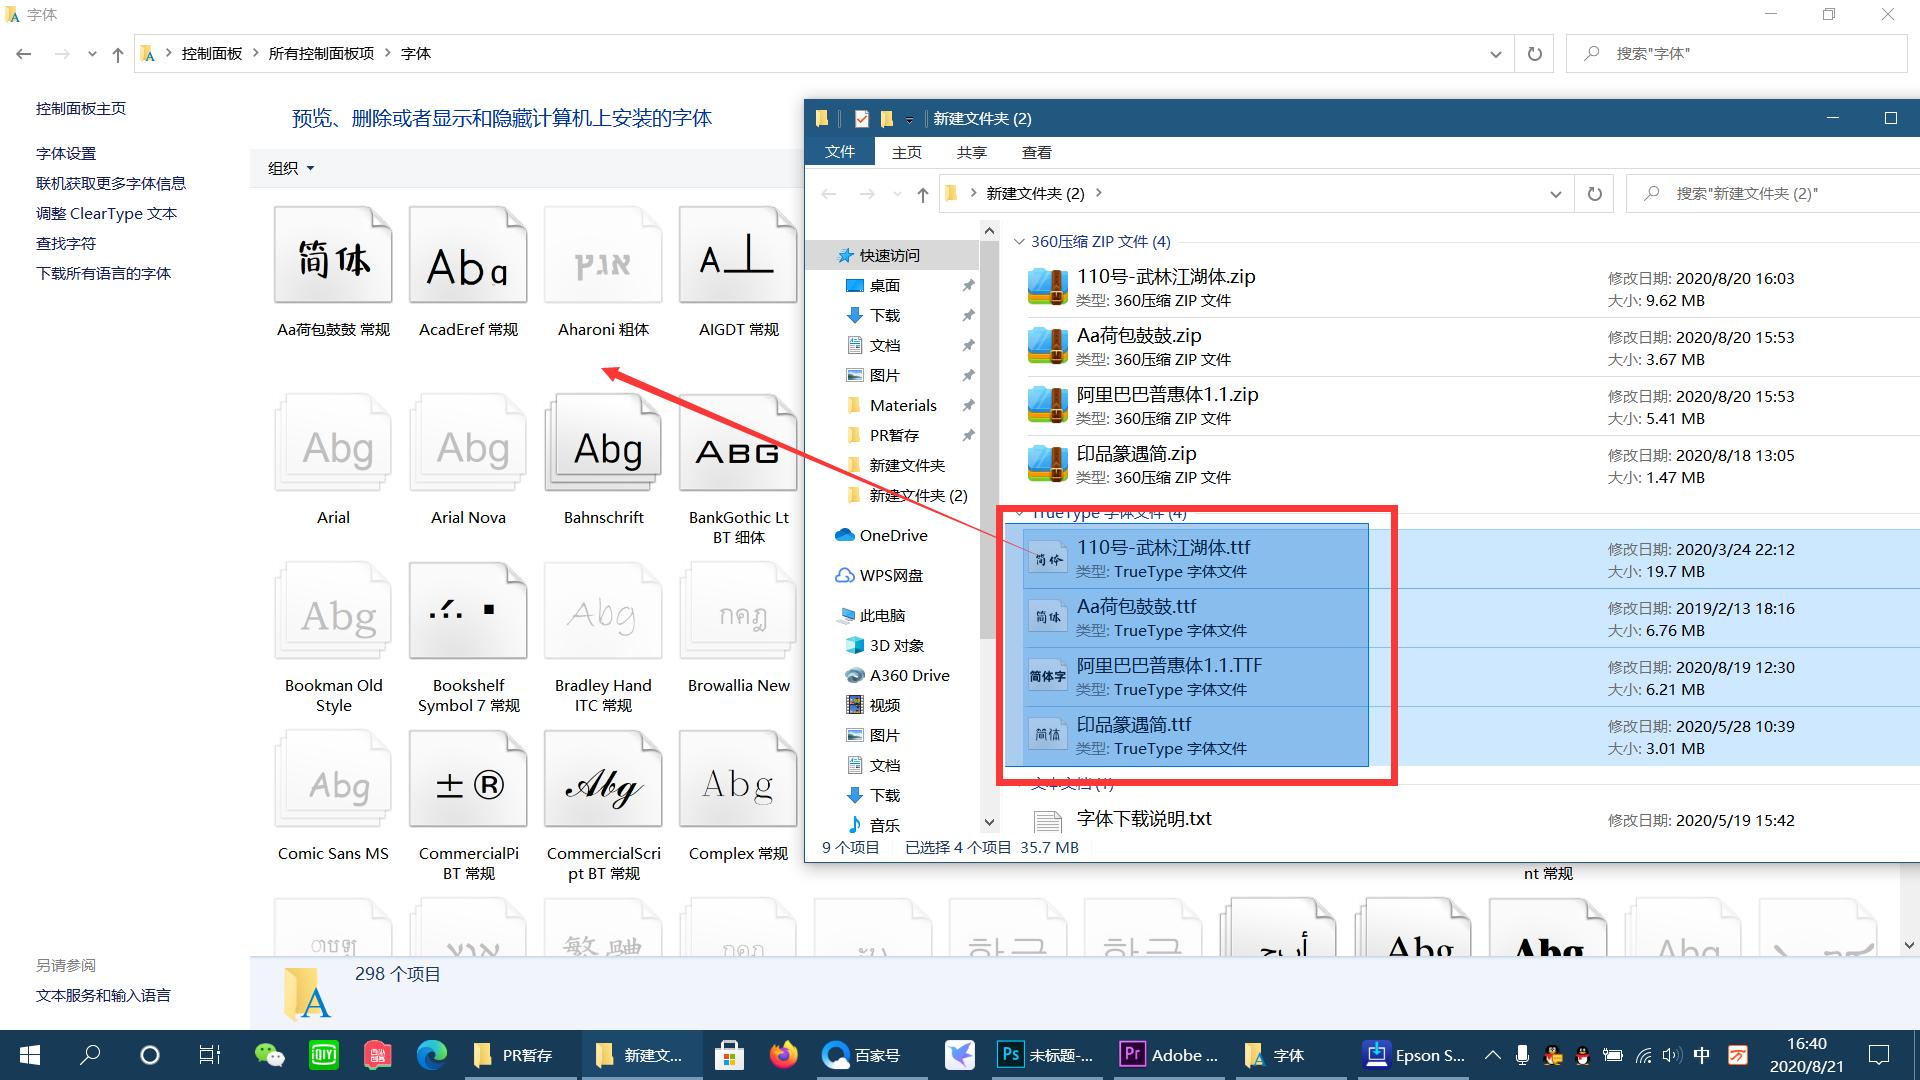
Task: Open OneDrive in the navigation pane
Action: (x=891, y=535)
